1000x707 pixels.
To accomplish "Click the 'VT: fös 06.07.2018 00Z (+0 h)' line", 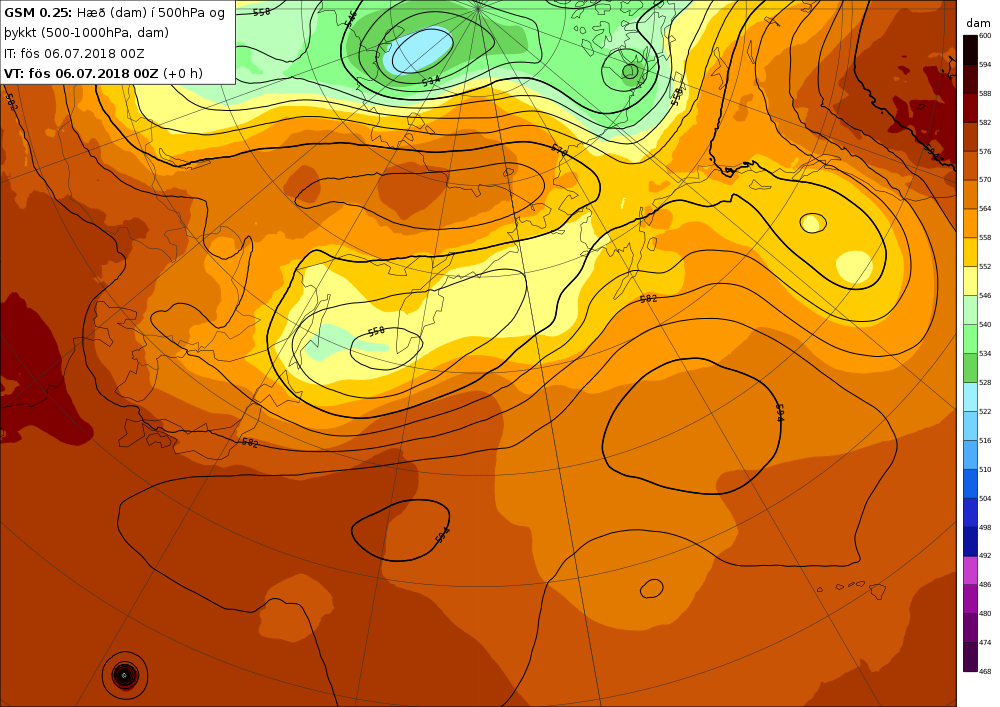I will pyautogui.click(x=103, y=73).
